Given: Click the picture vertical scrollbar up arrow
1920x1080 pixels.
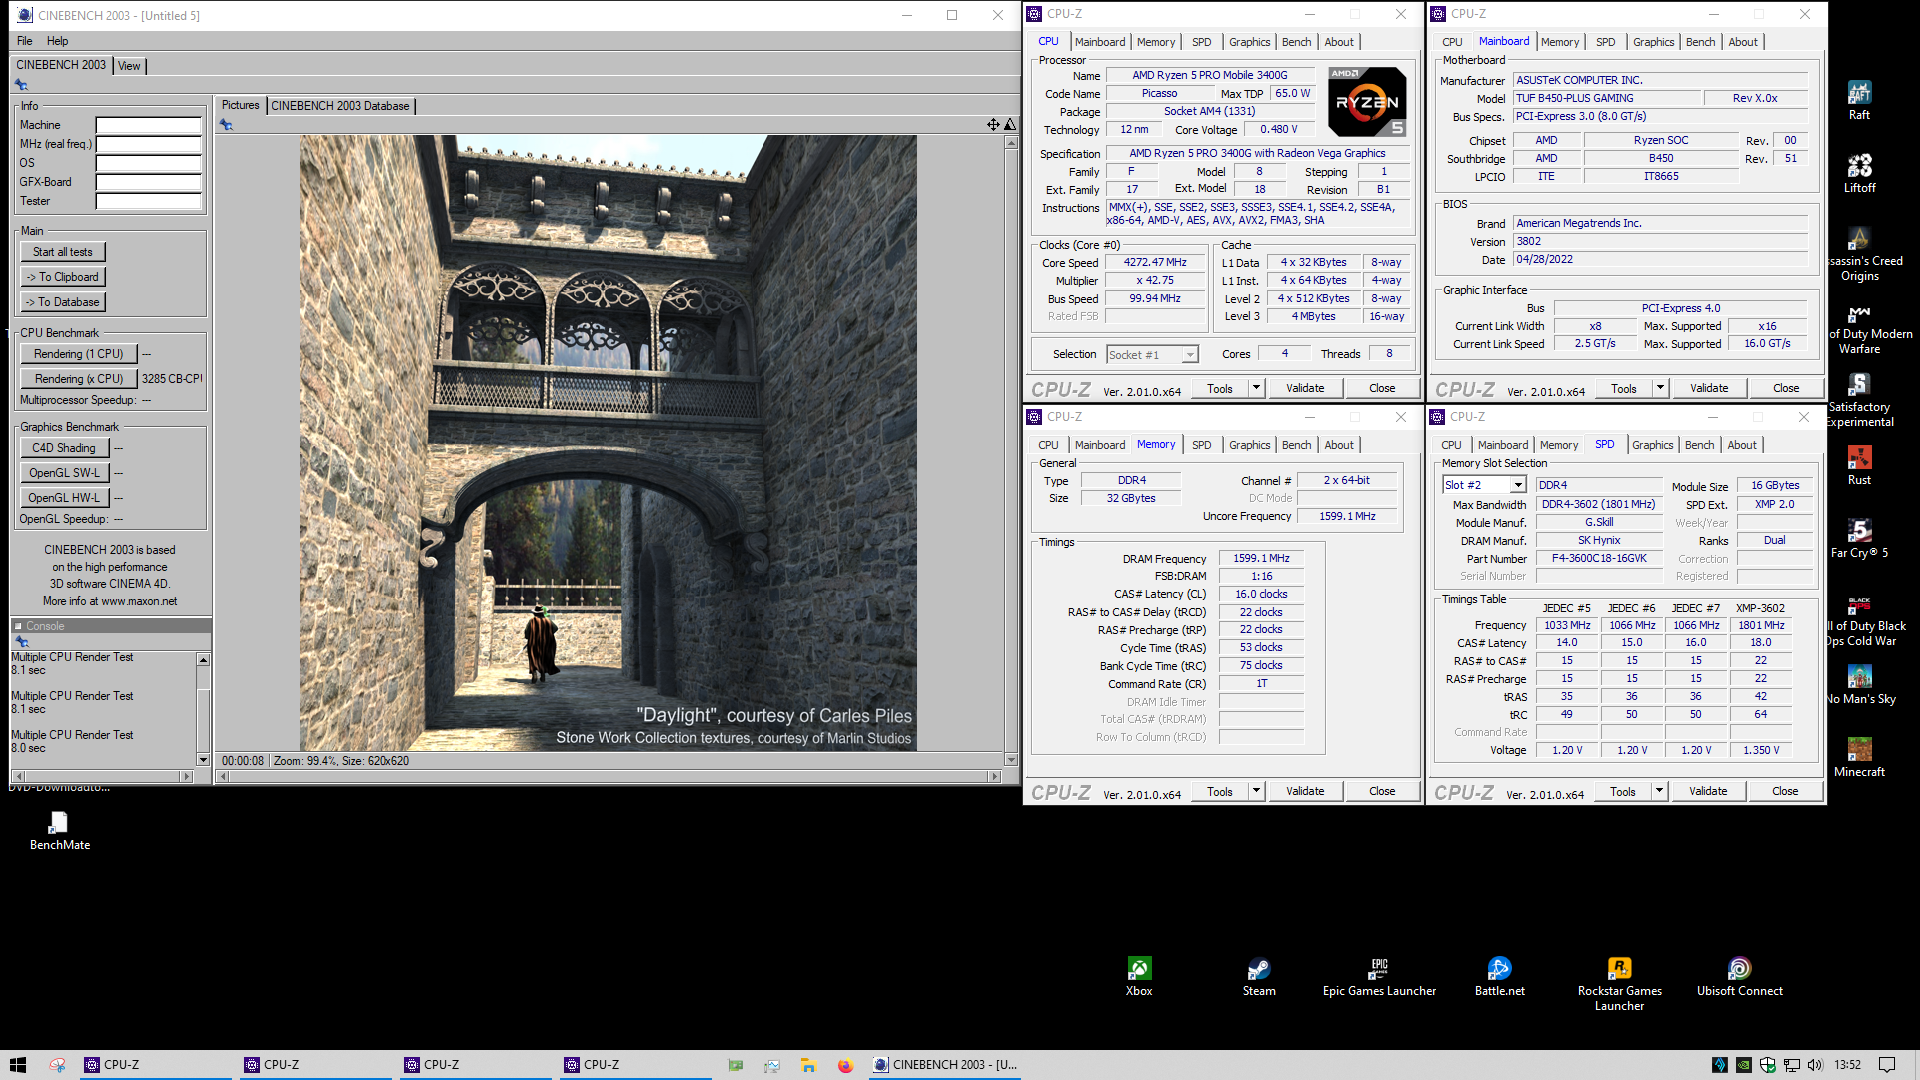Looking at the screenshot, I should [1011, 143].
